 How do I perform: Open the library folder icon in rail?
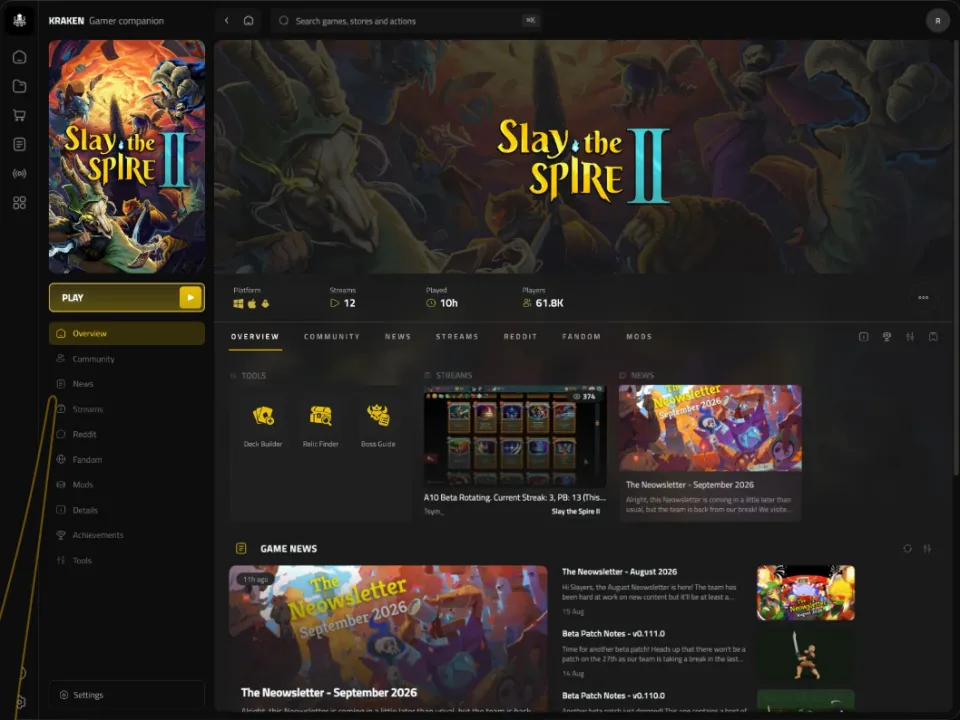pyautogui.click(x=20, y=86)
